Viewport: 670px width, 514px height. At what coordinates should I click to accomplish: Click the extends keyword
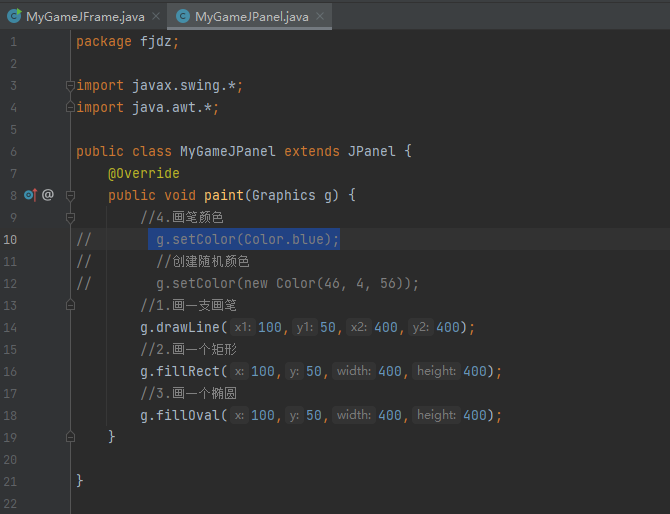click(x=311, y=151)
